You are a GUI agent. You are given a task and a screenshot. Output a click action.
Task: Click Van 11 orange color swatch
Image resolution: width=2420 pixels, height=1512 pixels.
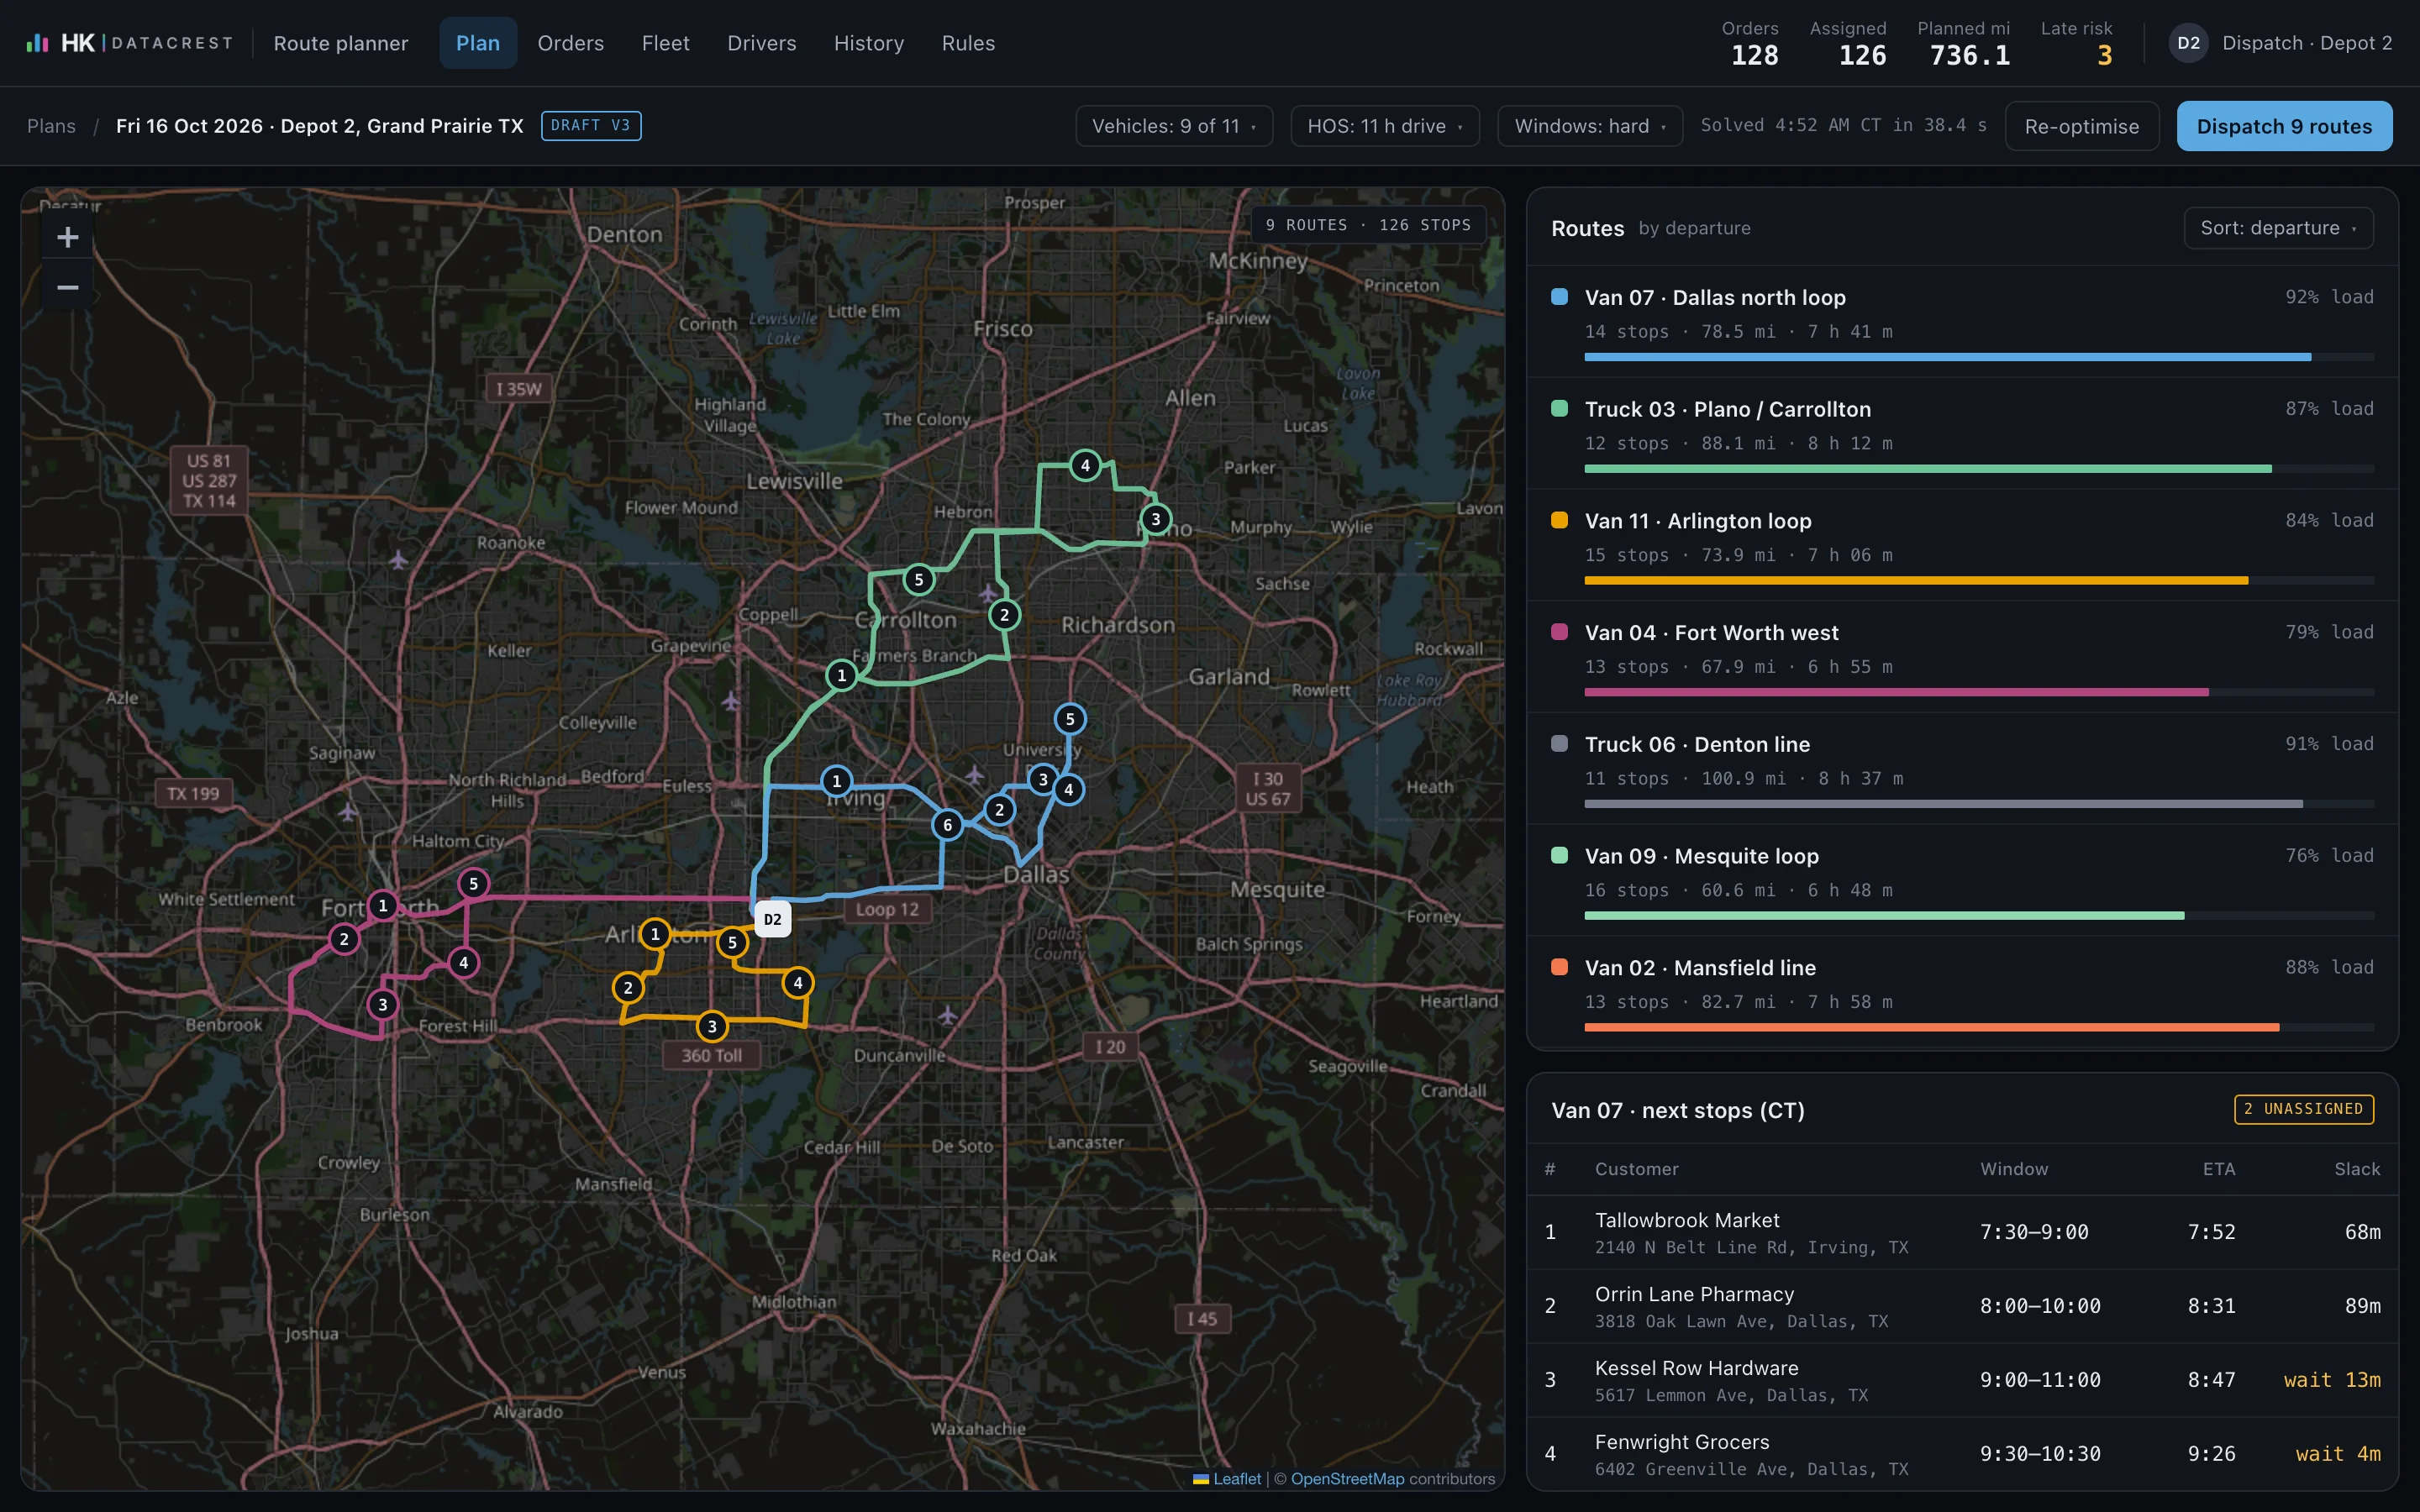click(x=1559, y=520)
